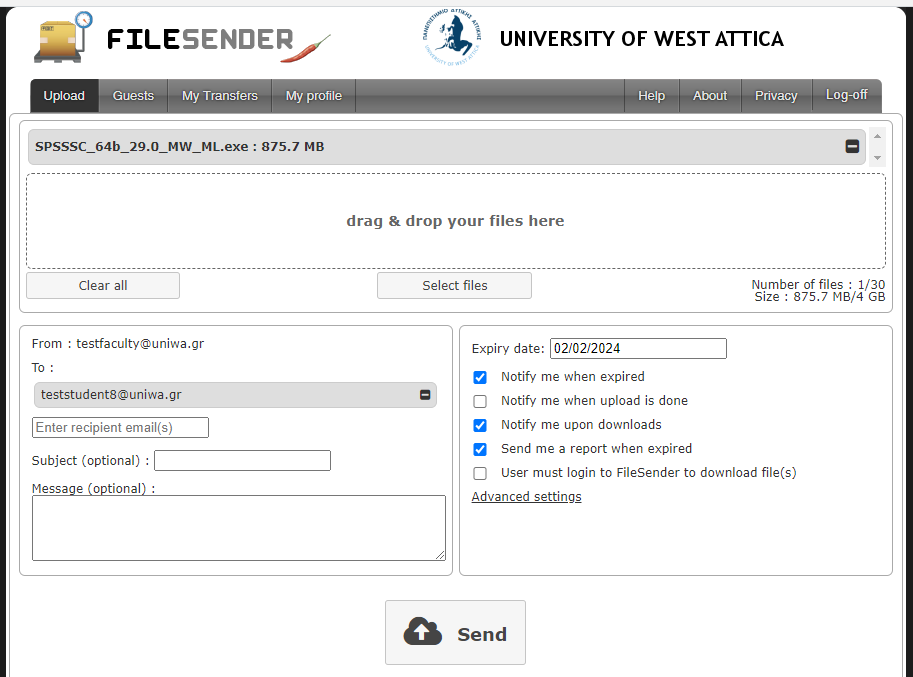This screenshot has height=677, width=913.
Task: Expand Advanced settings
Action: (x=526, y=497)
